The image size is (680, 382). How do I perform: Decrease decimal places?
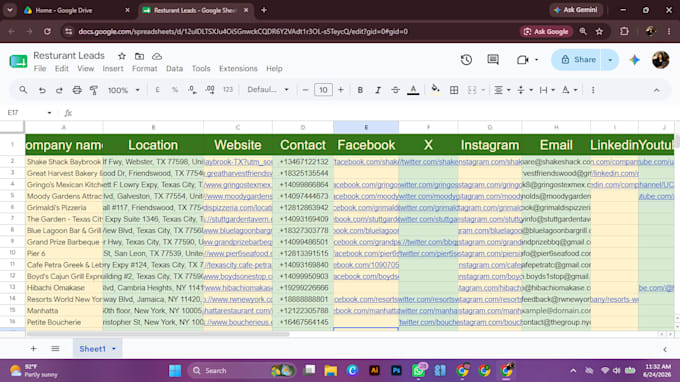(x=193, y=90)
